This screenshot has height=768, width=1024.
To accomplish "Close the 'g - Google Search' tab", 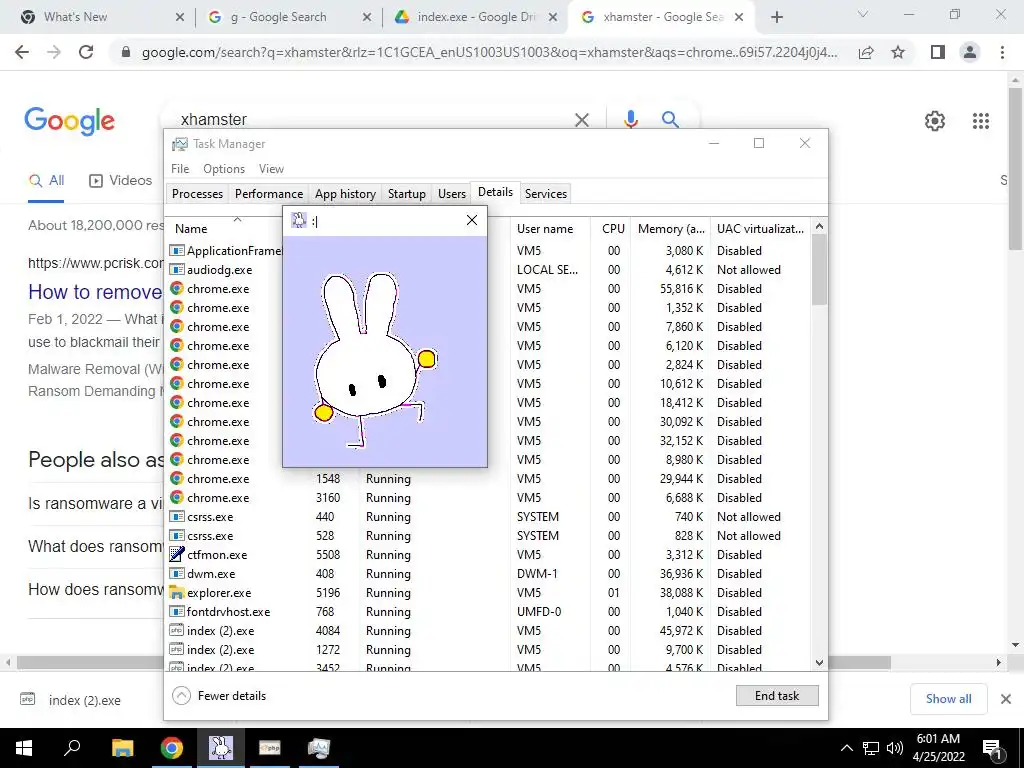I will tap(367, 17).
